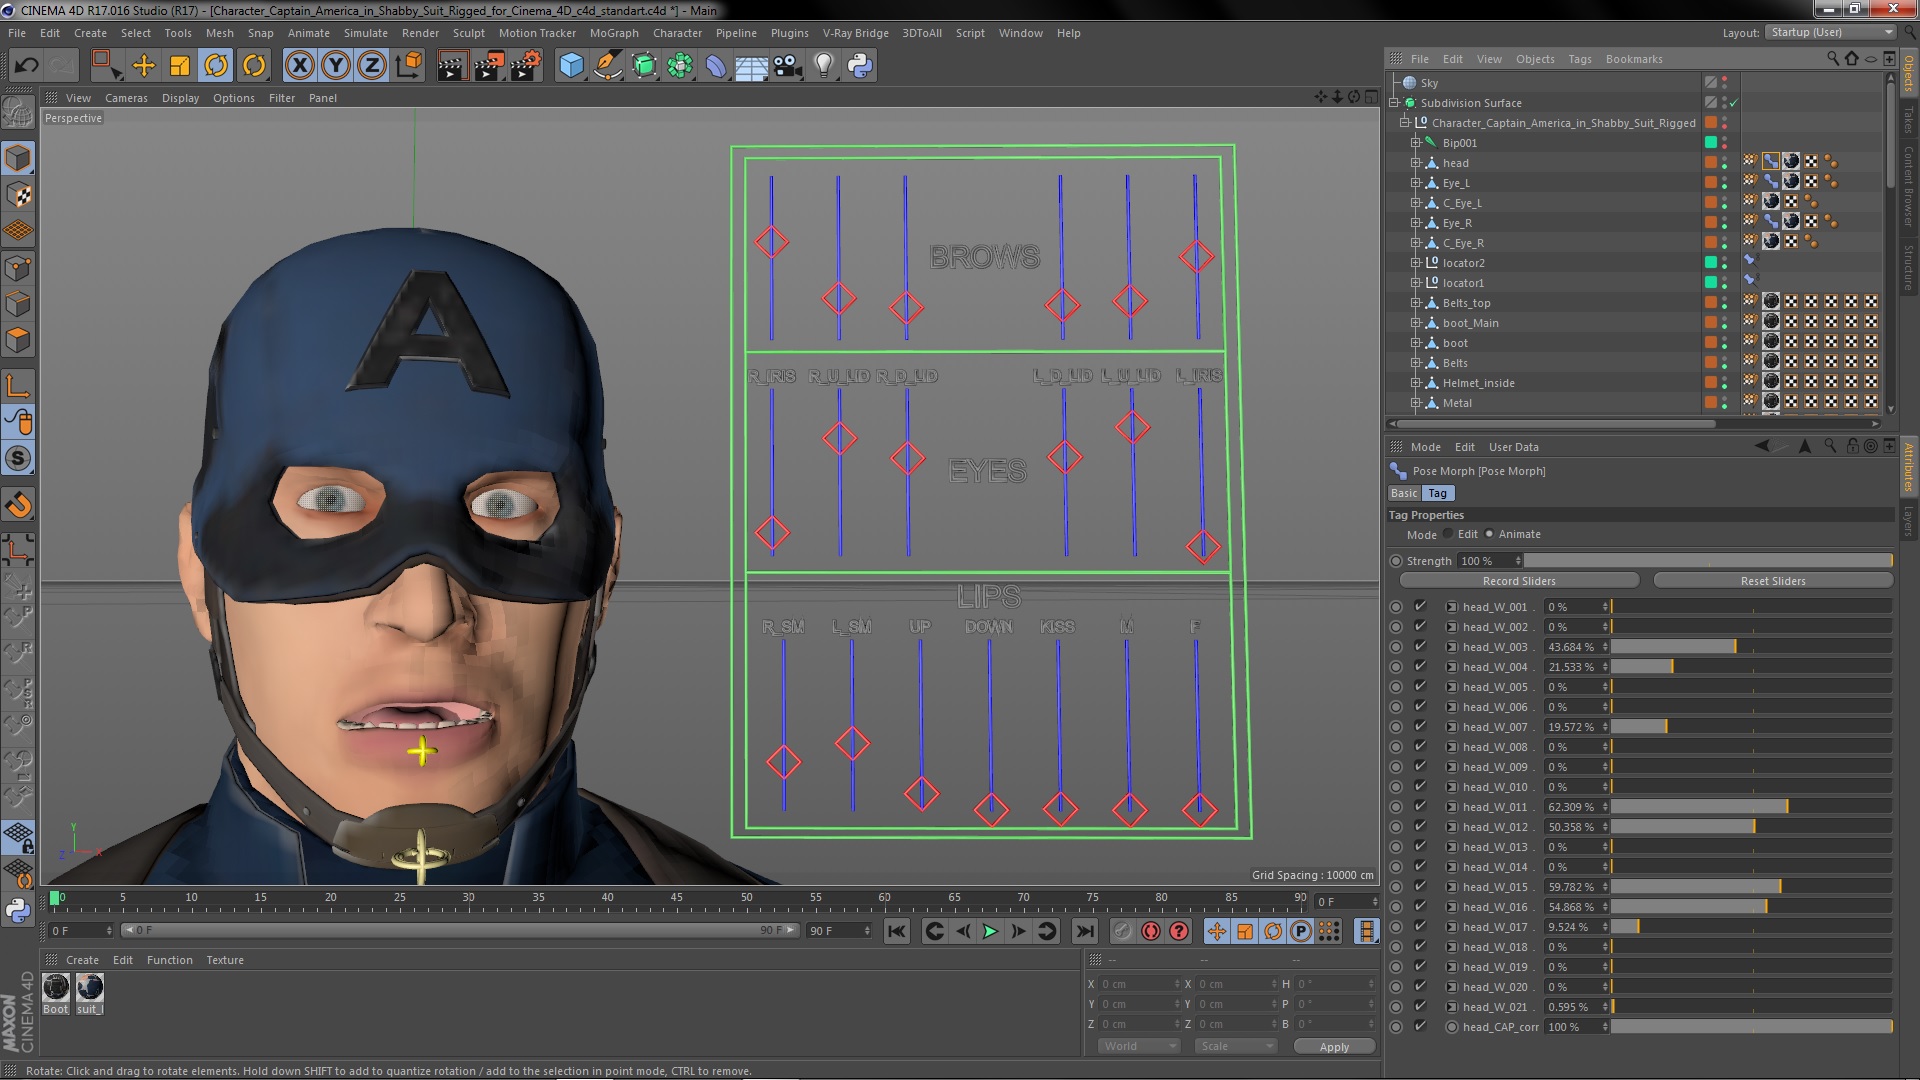The height and width of the screenshot is (1080, 1920).
Task: Click search icon in Object Manager
Action: tap(1833, 59)
